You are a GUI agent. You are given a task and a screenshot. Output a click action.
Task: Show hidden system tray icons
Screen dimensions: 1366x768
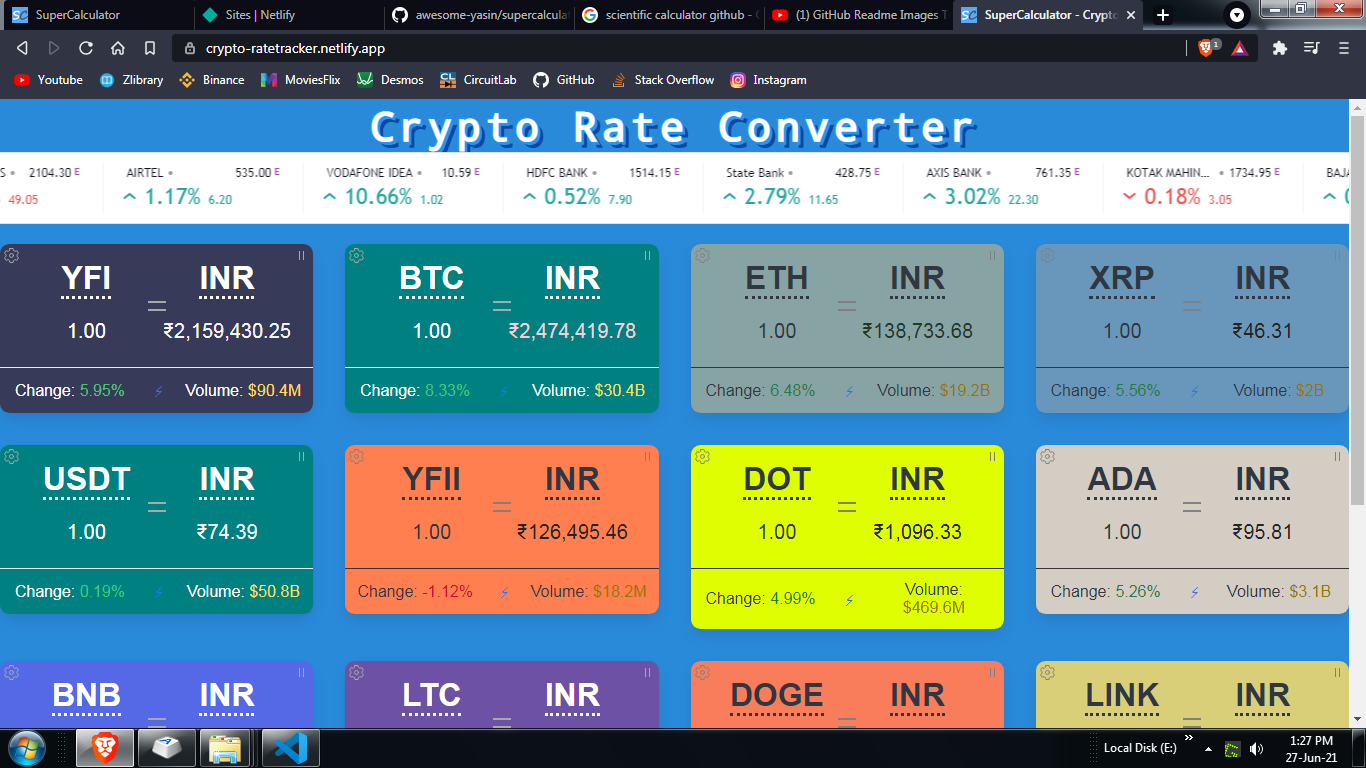[1208, 748]
